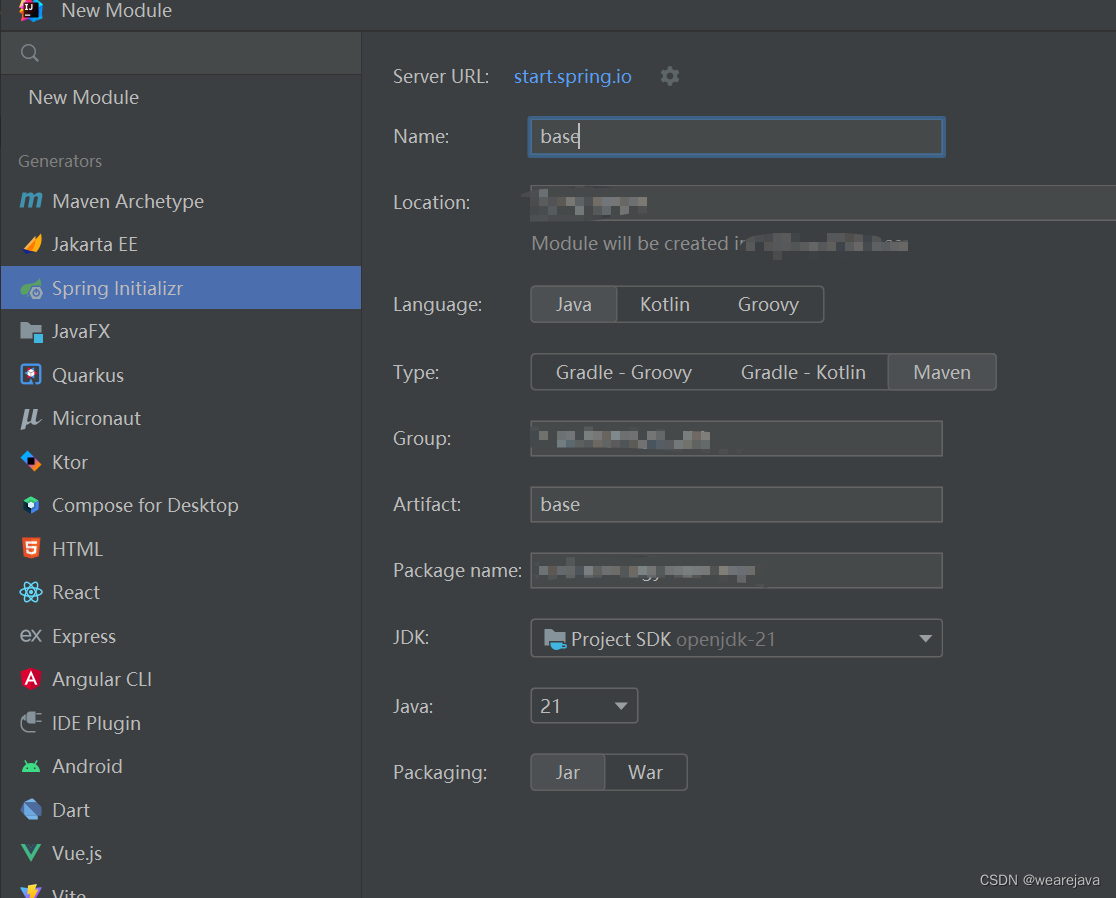
Task: Select Spring Initializr generator
Action: [x=181, y=288]
